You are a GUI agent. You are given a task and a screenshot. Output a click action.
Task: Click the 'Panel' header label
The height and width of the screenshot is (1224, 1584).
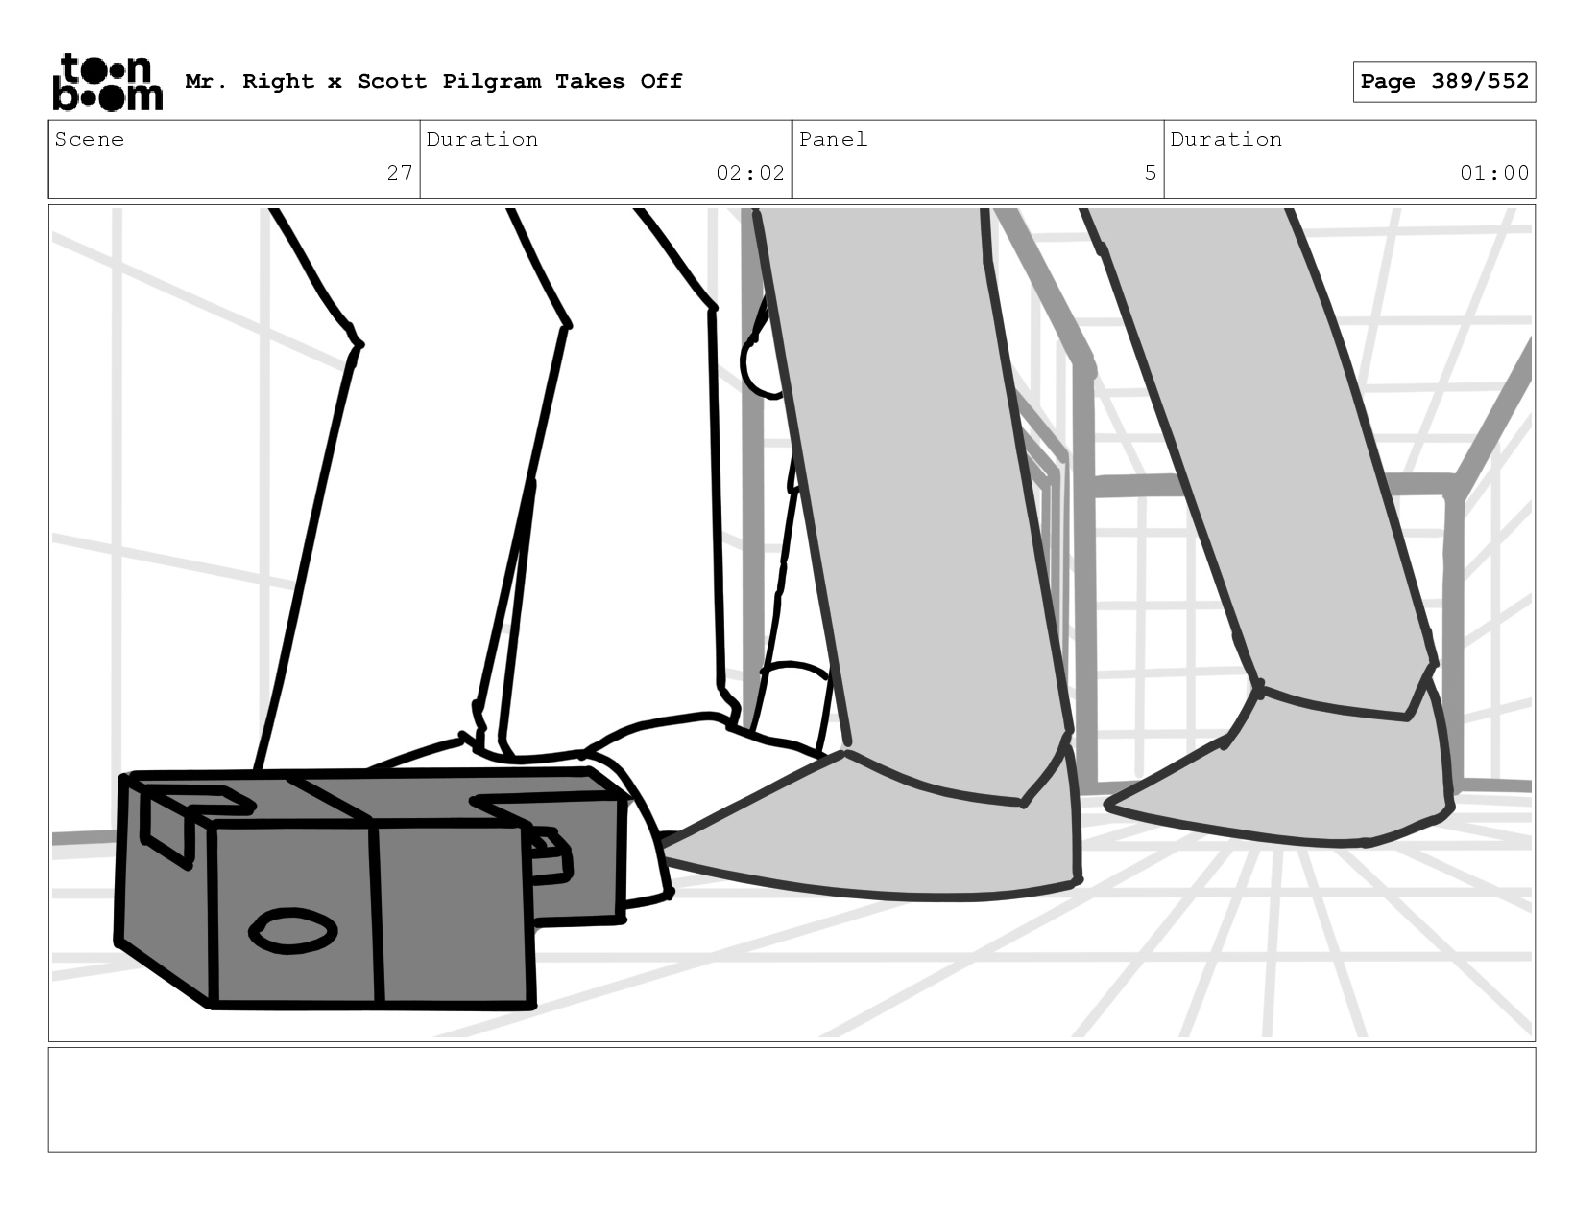[833, 139]
